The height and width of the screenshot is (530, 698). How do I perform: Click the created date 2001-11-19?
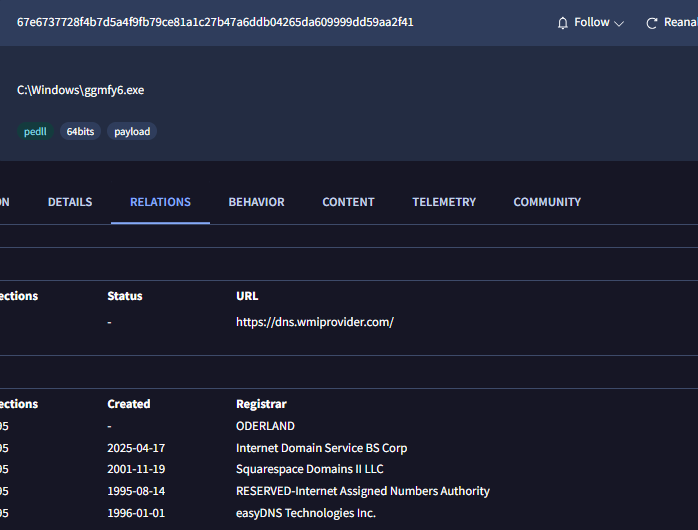(136, 469)
